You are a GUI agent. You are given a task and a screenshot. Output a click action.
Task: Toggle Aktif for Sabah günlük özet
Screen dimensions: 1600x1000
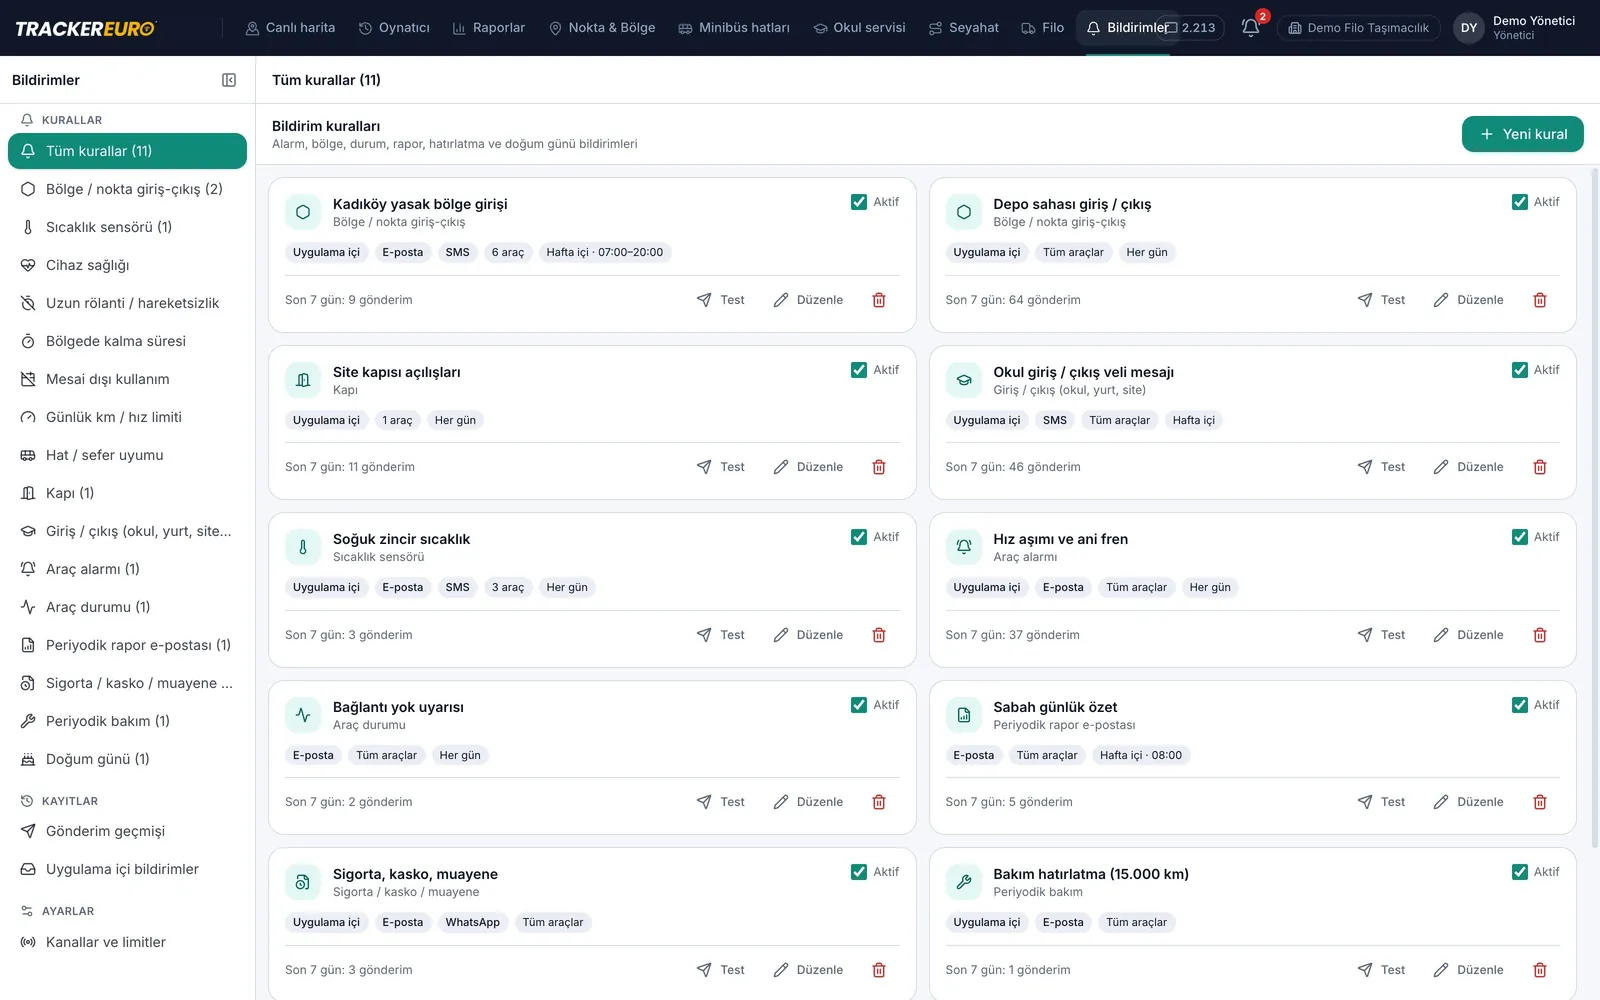1520,705
